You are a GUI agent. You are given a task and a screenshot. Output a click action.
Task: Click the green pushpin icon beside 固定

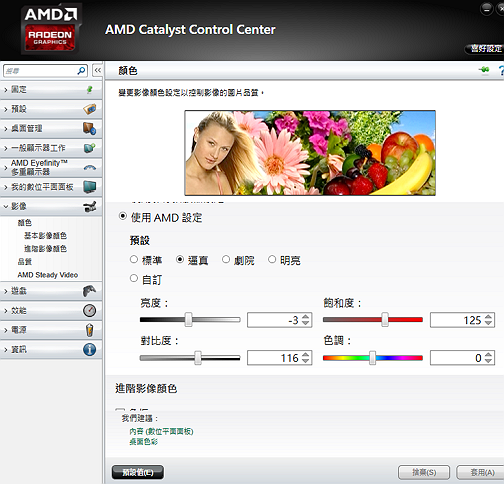(90, 89)
